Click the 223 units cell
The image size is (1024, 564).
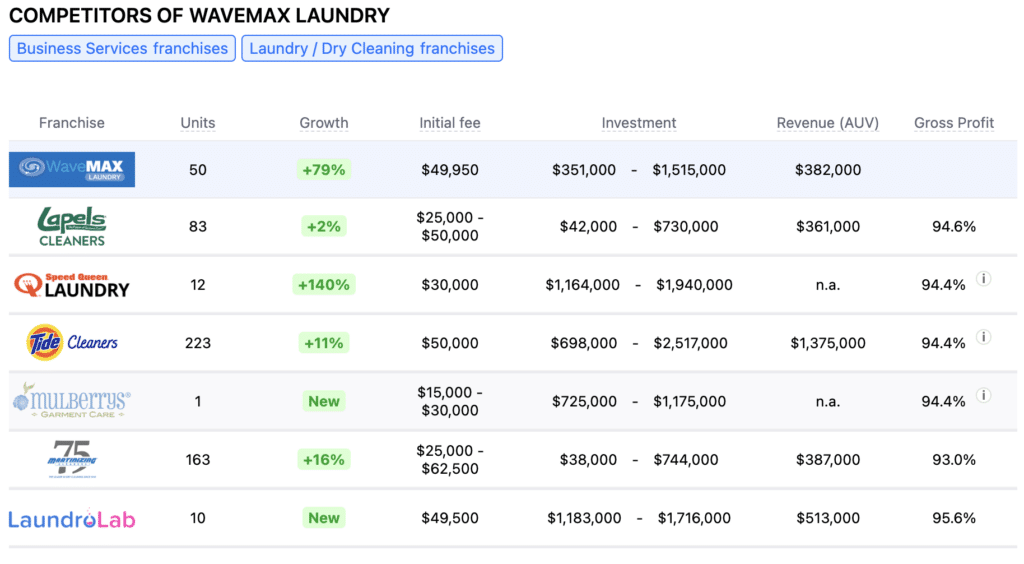point(198,343)
